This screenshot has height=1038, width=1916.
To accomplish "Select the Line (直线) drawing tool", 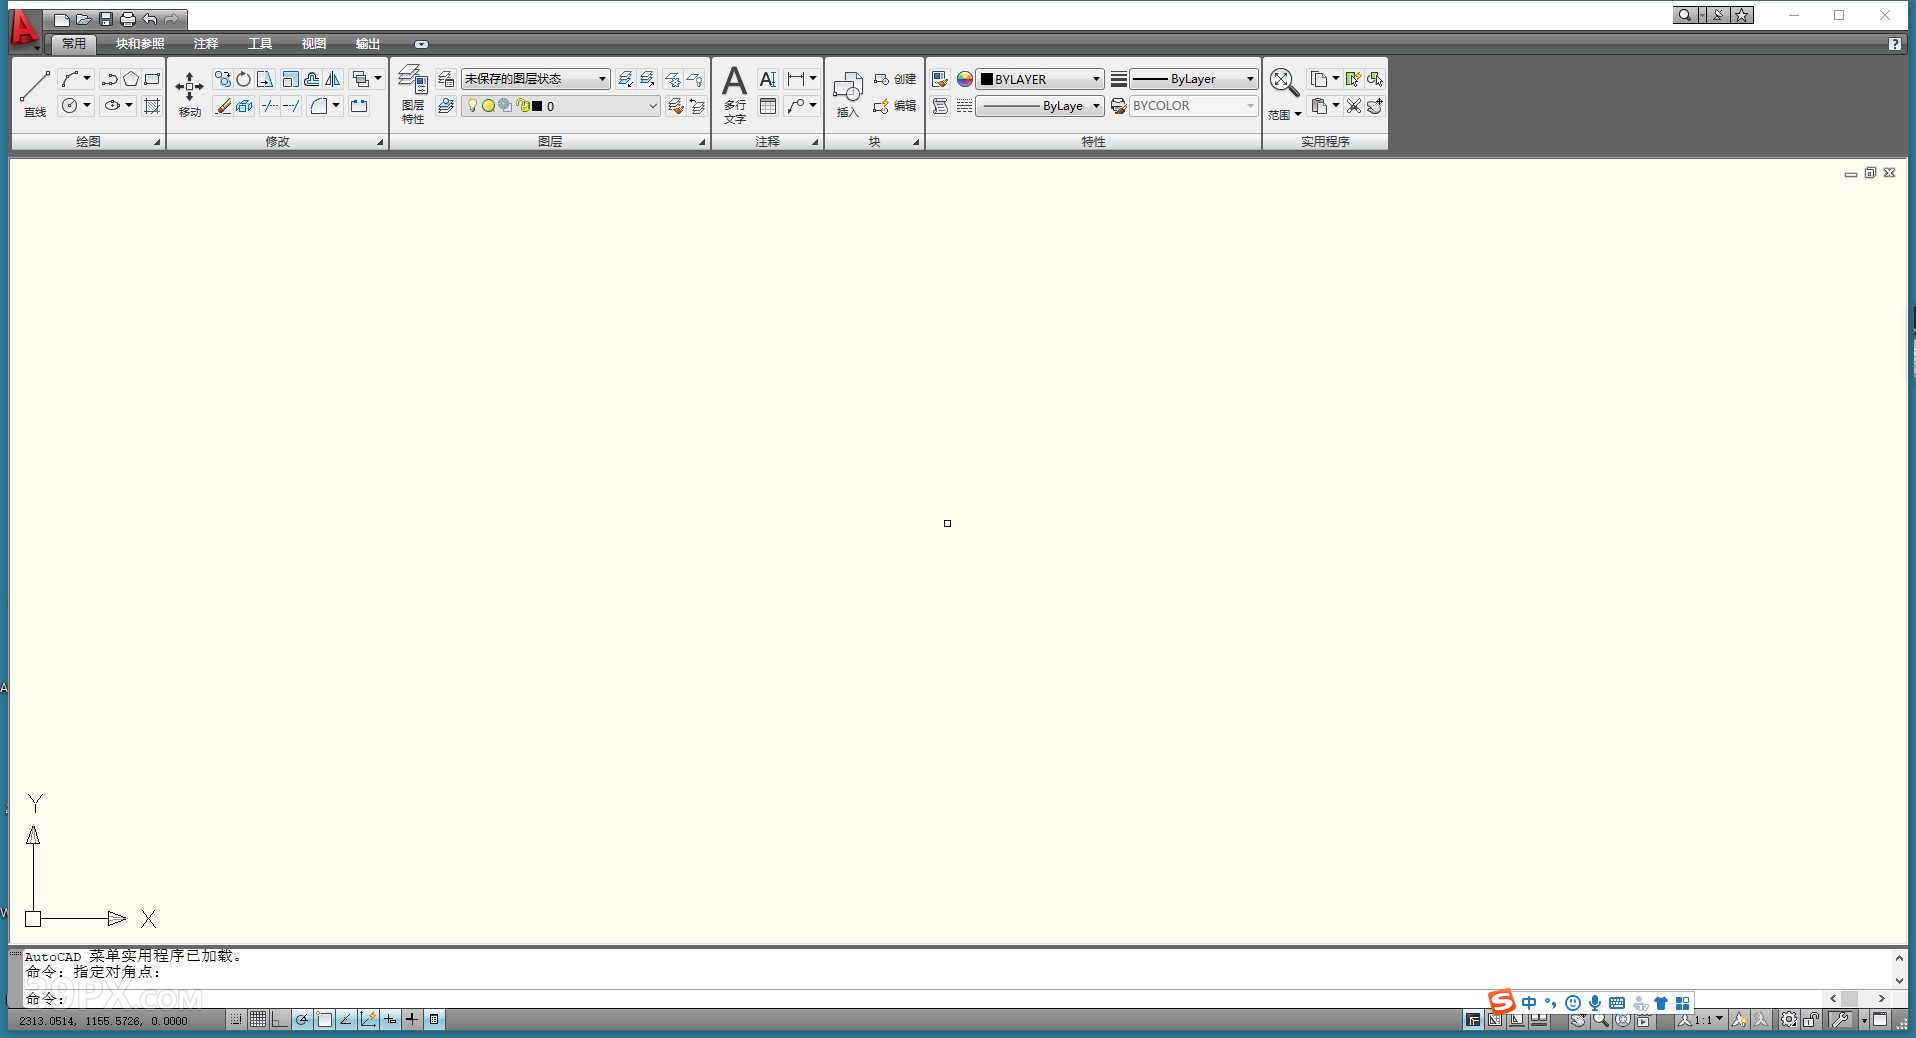I will coord(34,87).
